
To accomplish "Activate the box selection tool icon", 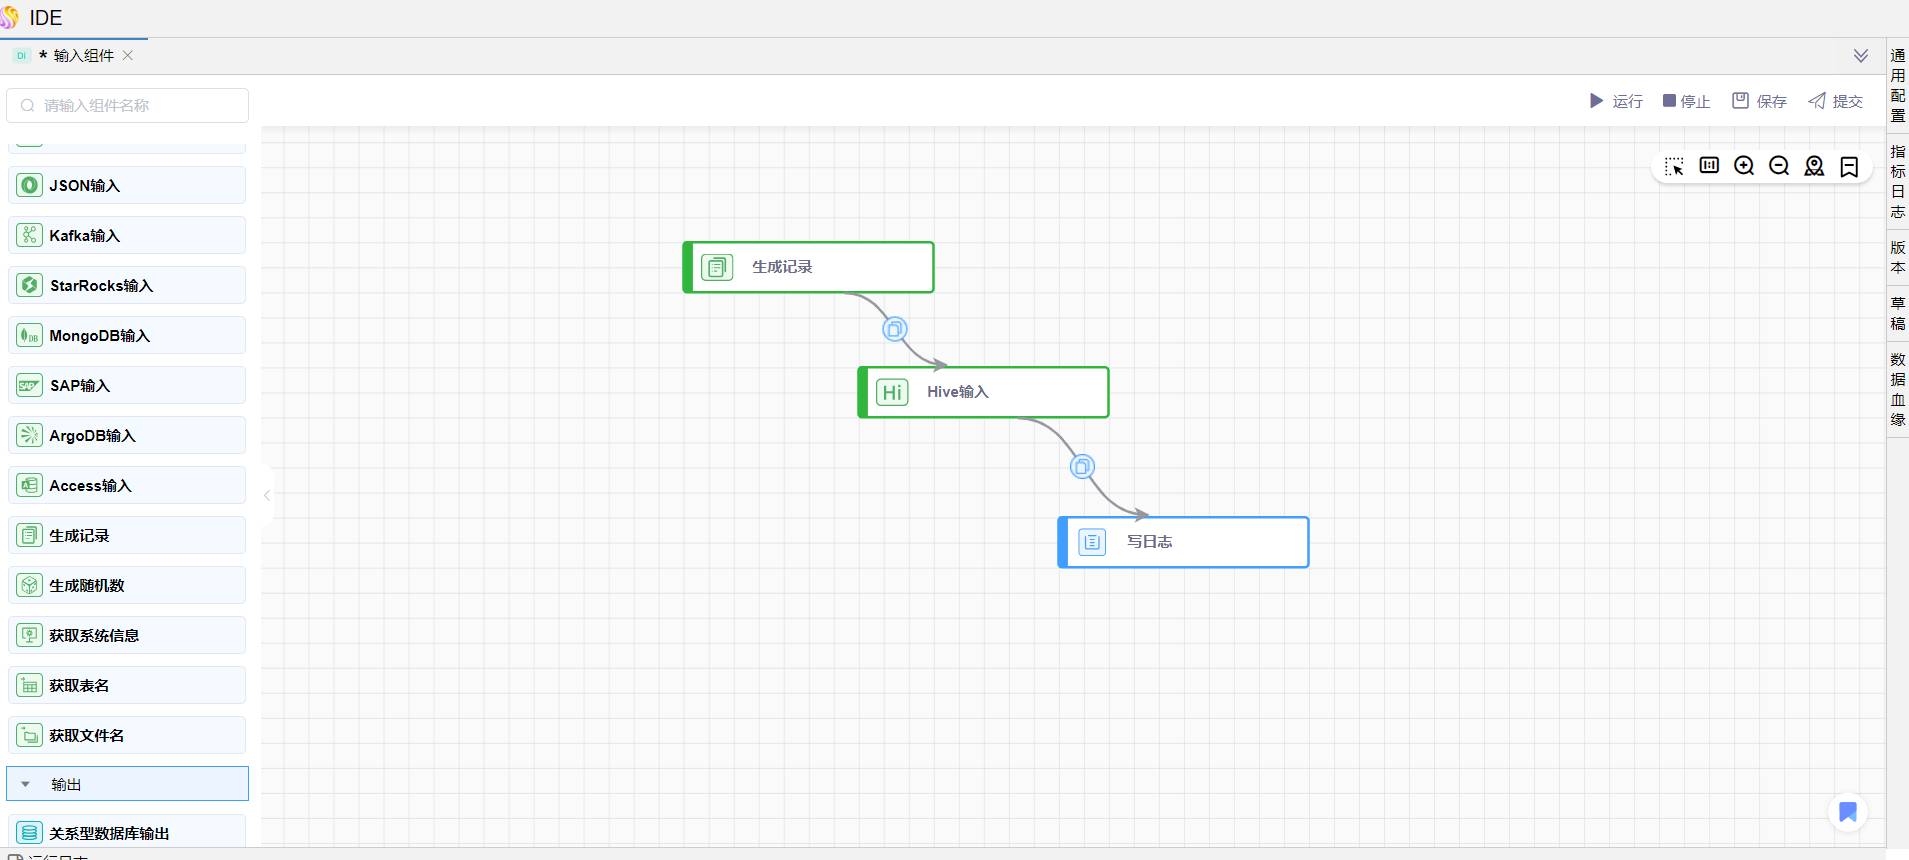I will (x=1674, y=166).
